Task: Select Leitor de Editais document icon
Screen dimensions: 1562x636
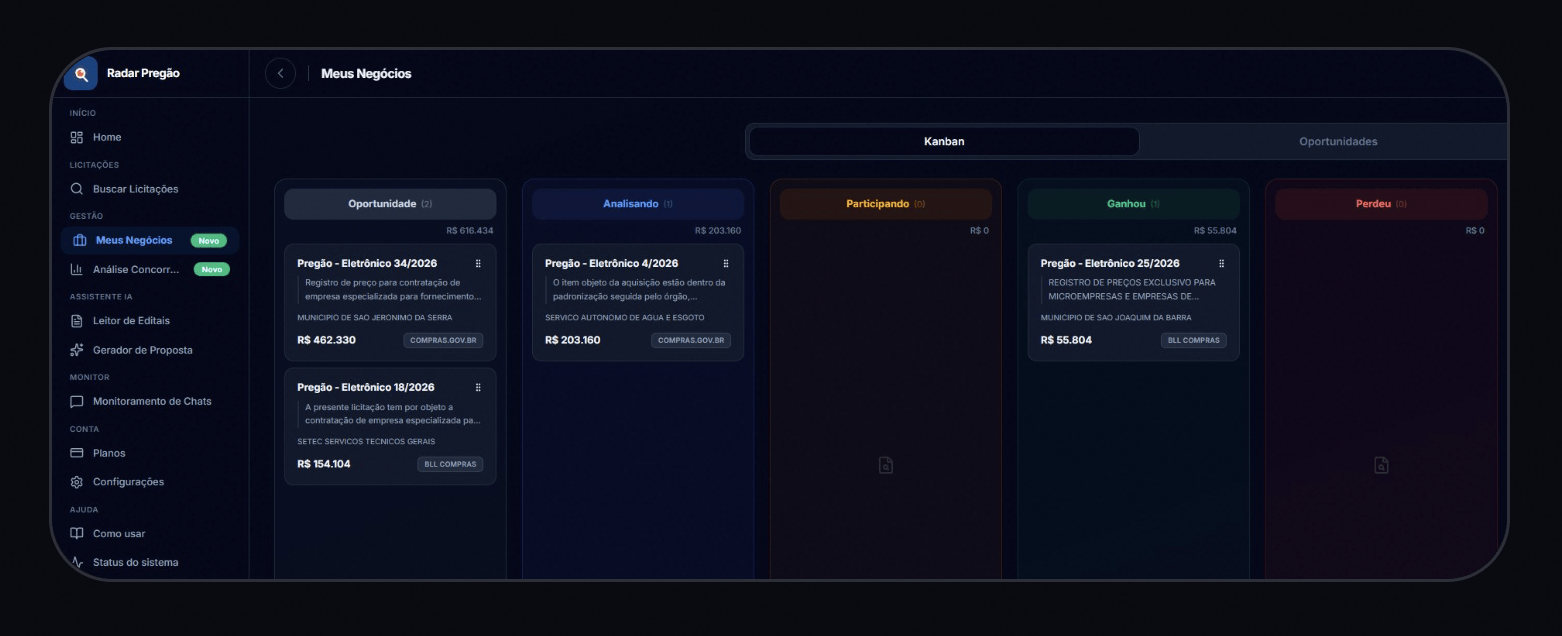Action: pyautogui.click(x=77, y=321)
